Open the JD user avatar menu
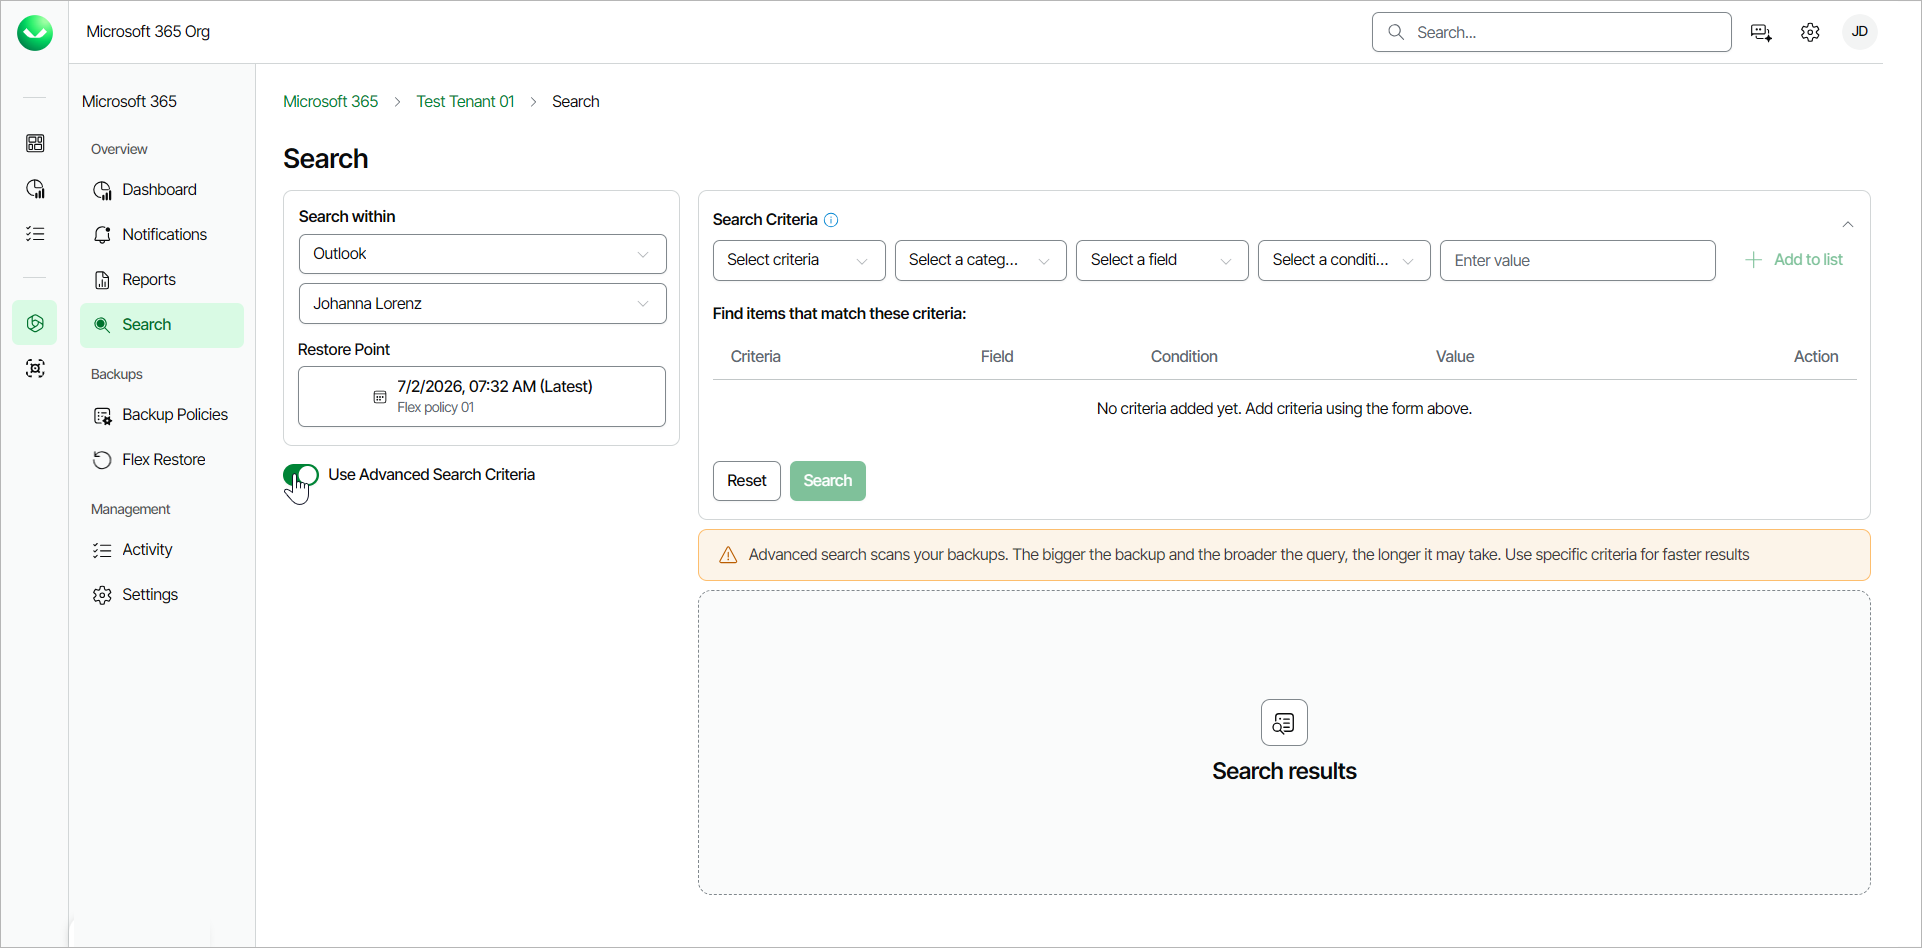The width and height of the screenshot is (1922, 948). [x=1860, y=32]
